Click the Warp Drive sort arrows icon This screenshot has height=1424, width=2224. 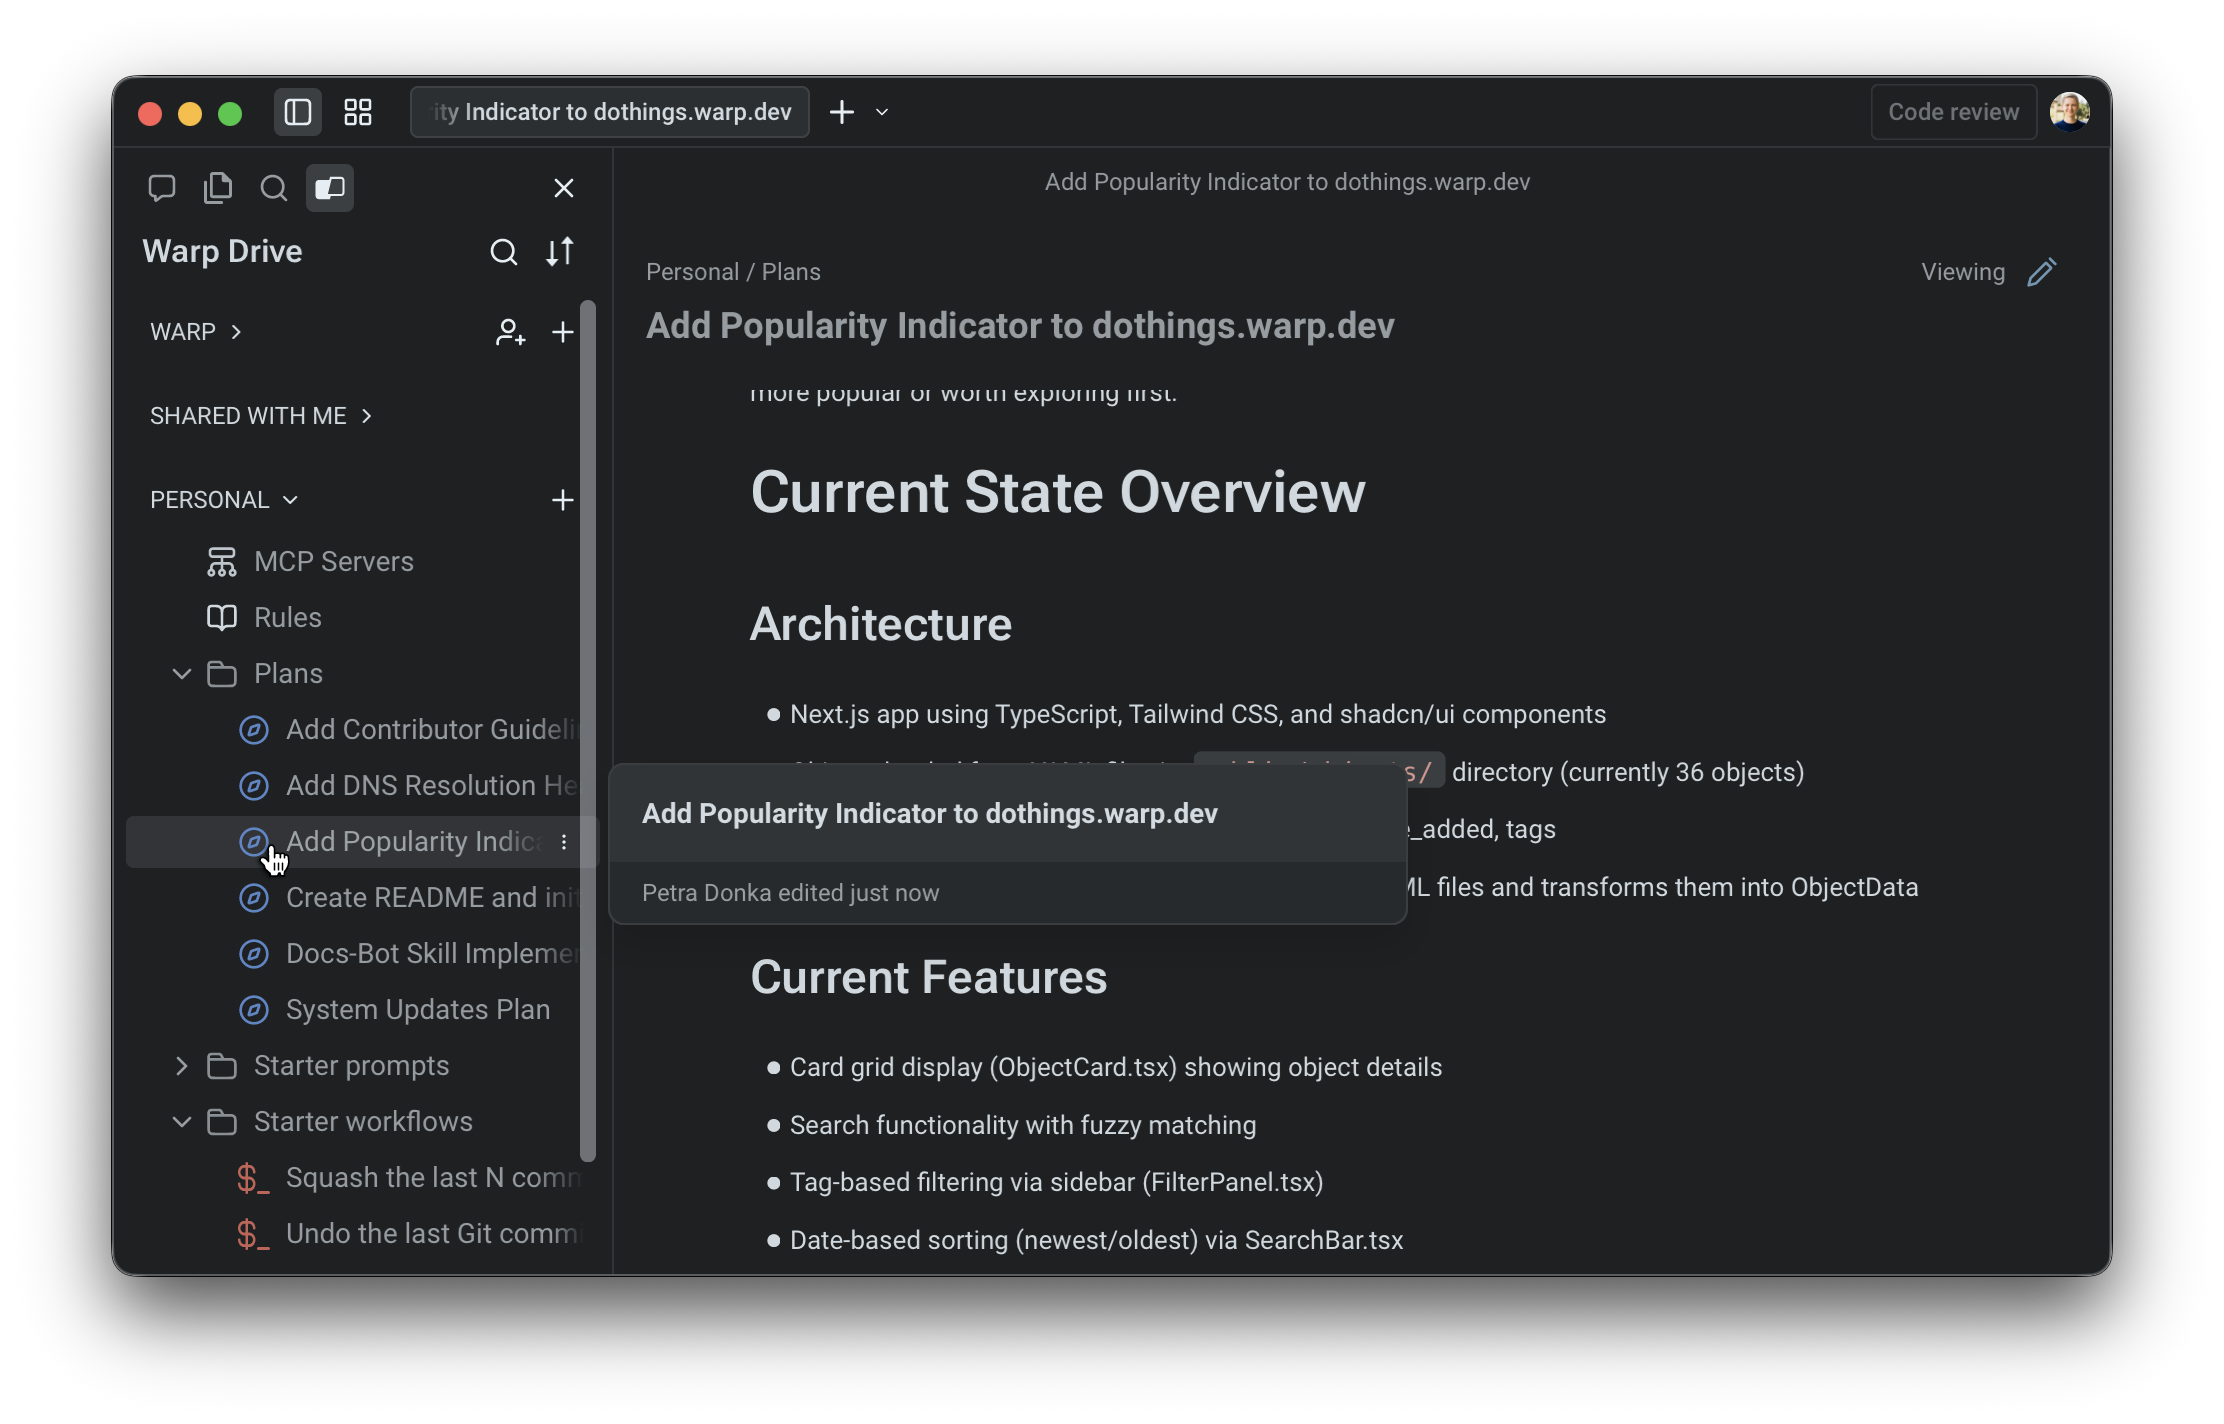click(559, 252)
